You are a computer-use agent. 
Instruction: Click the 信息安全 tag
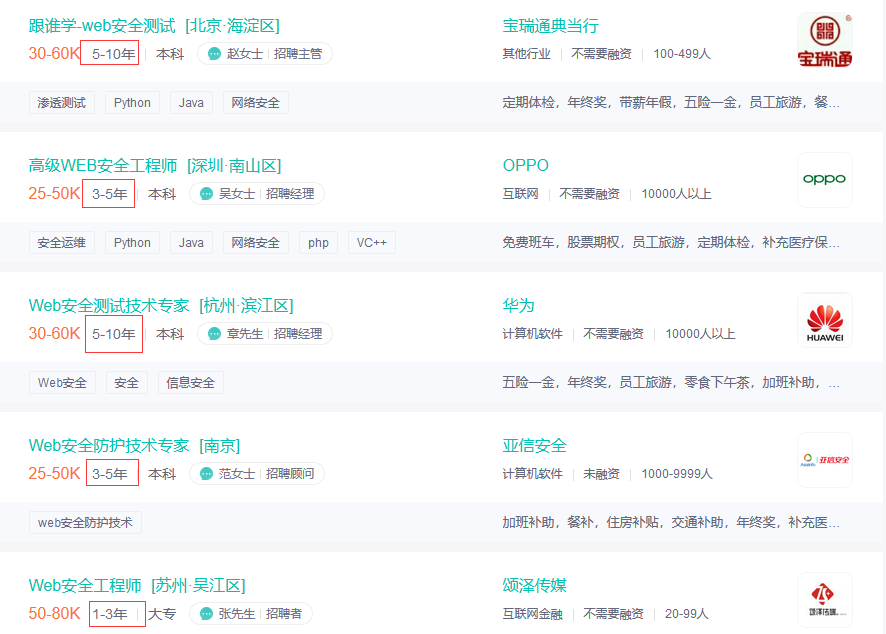point(190,383)
